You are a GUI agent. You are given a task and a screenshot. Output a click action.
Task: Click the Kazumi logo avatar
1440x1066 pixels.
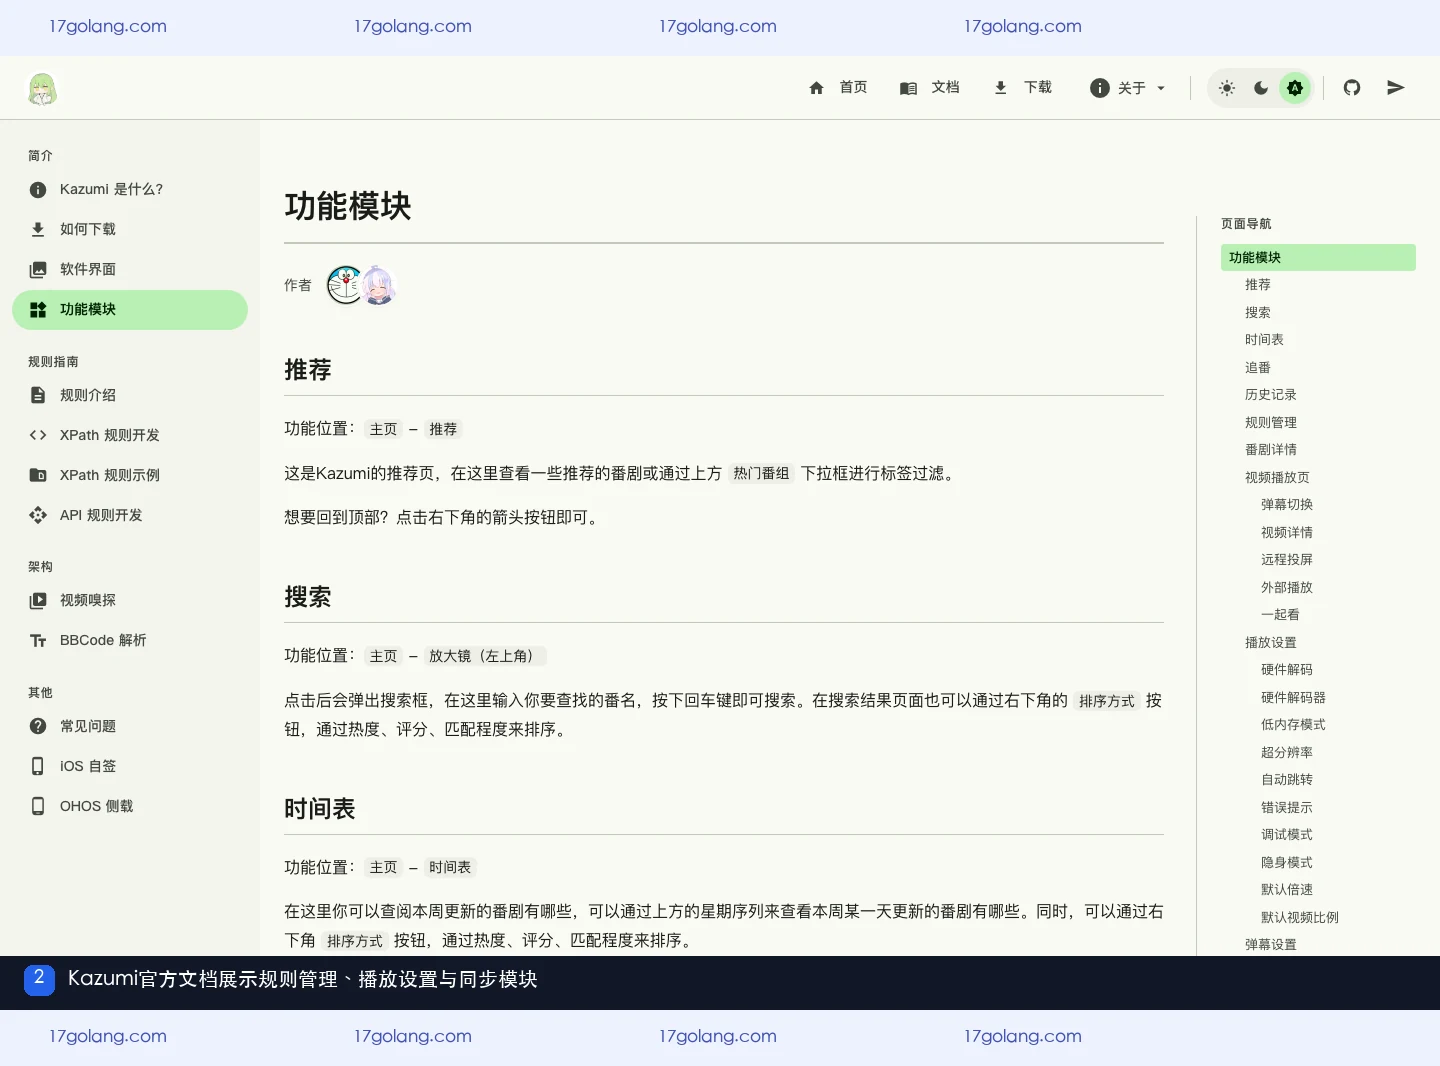tap(42, 89)
